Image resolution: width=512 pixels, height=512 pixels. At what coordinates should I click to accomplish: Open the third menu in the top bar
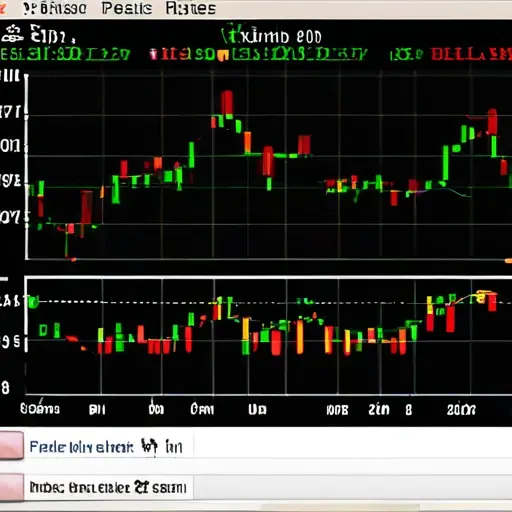(x=191, y=9)
